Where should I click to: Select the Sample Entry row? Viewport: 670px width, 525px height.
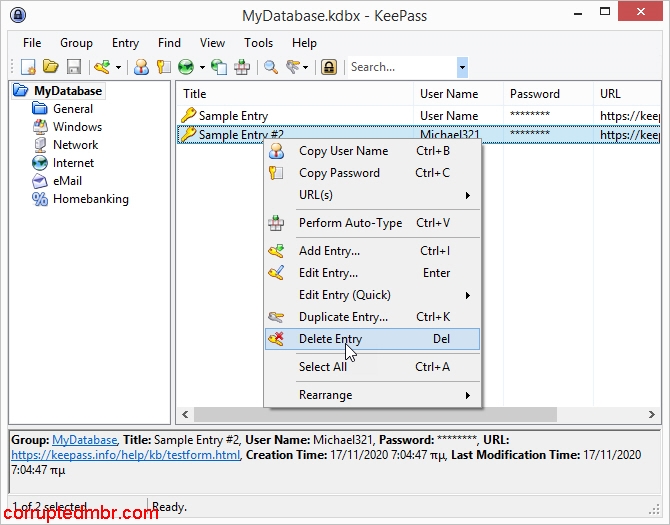tap(418, 116)
